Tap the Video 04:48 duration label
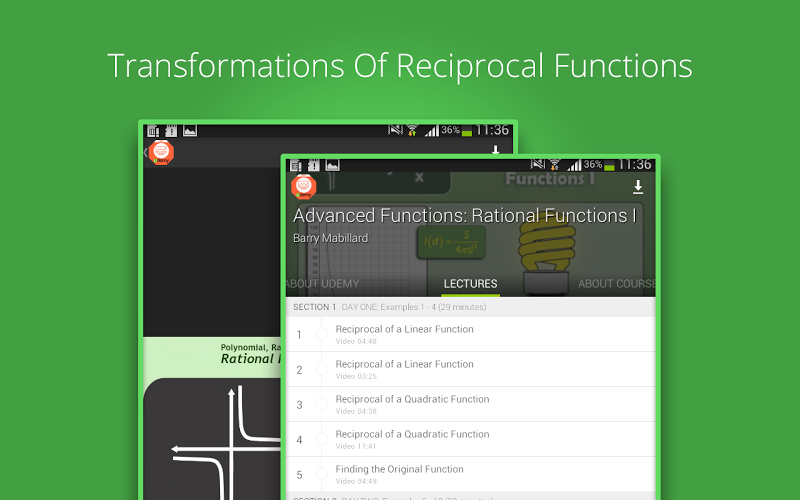 coord(356,341)
